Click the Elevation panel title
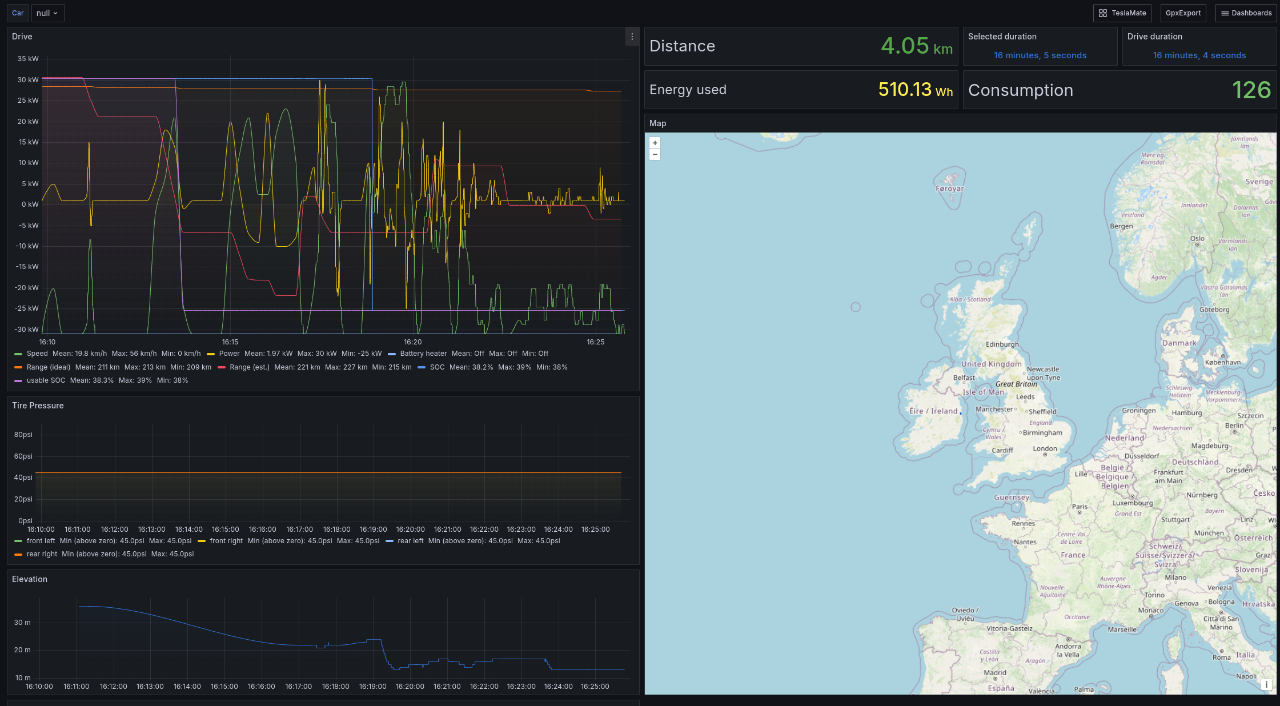 (30, 579)
